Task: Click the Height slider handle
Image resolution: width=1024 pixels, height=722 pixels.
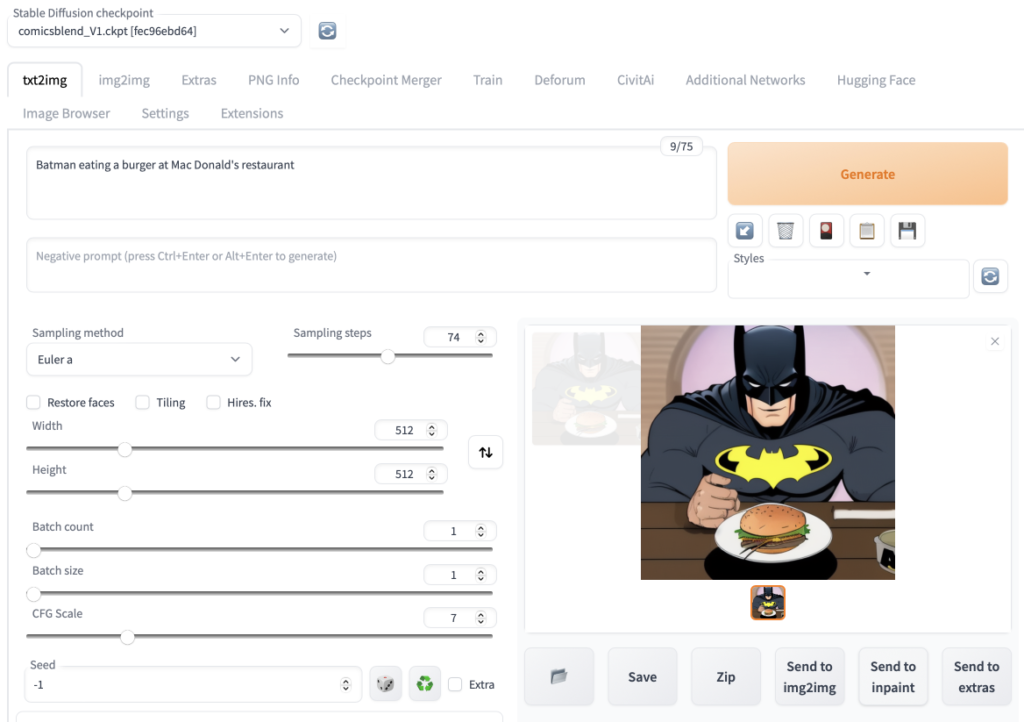Action: (x=125, y=493)
